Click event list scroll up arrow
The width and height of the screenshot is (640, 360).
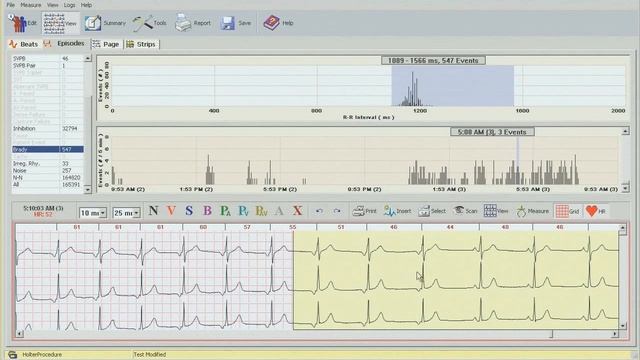[x=88, y=59]
